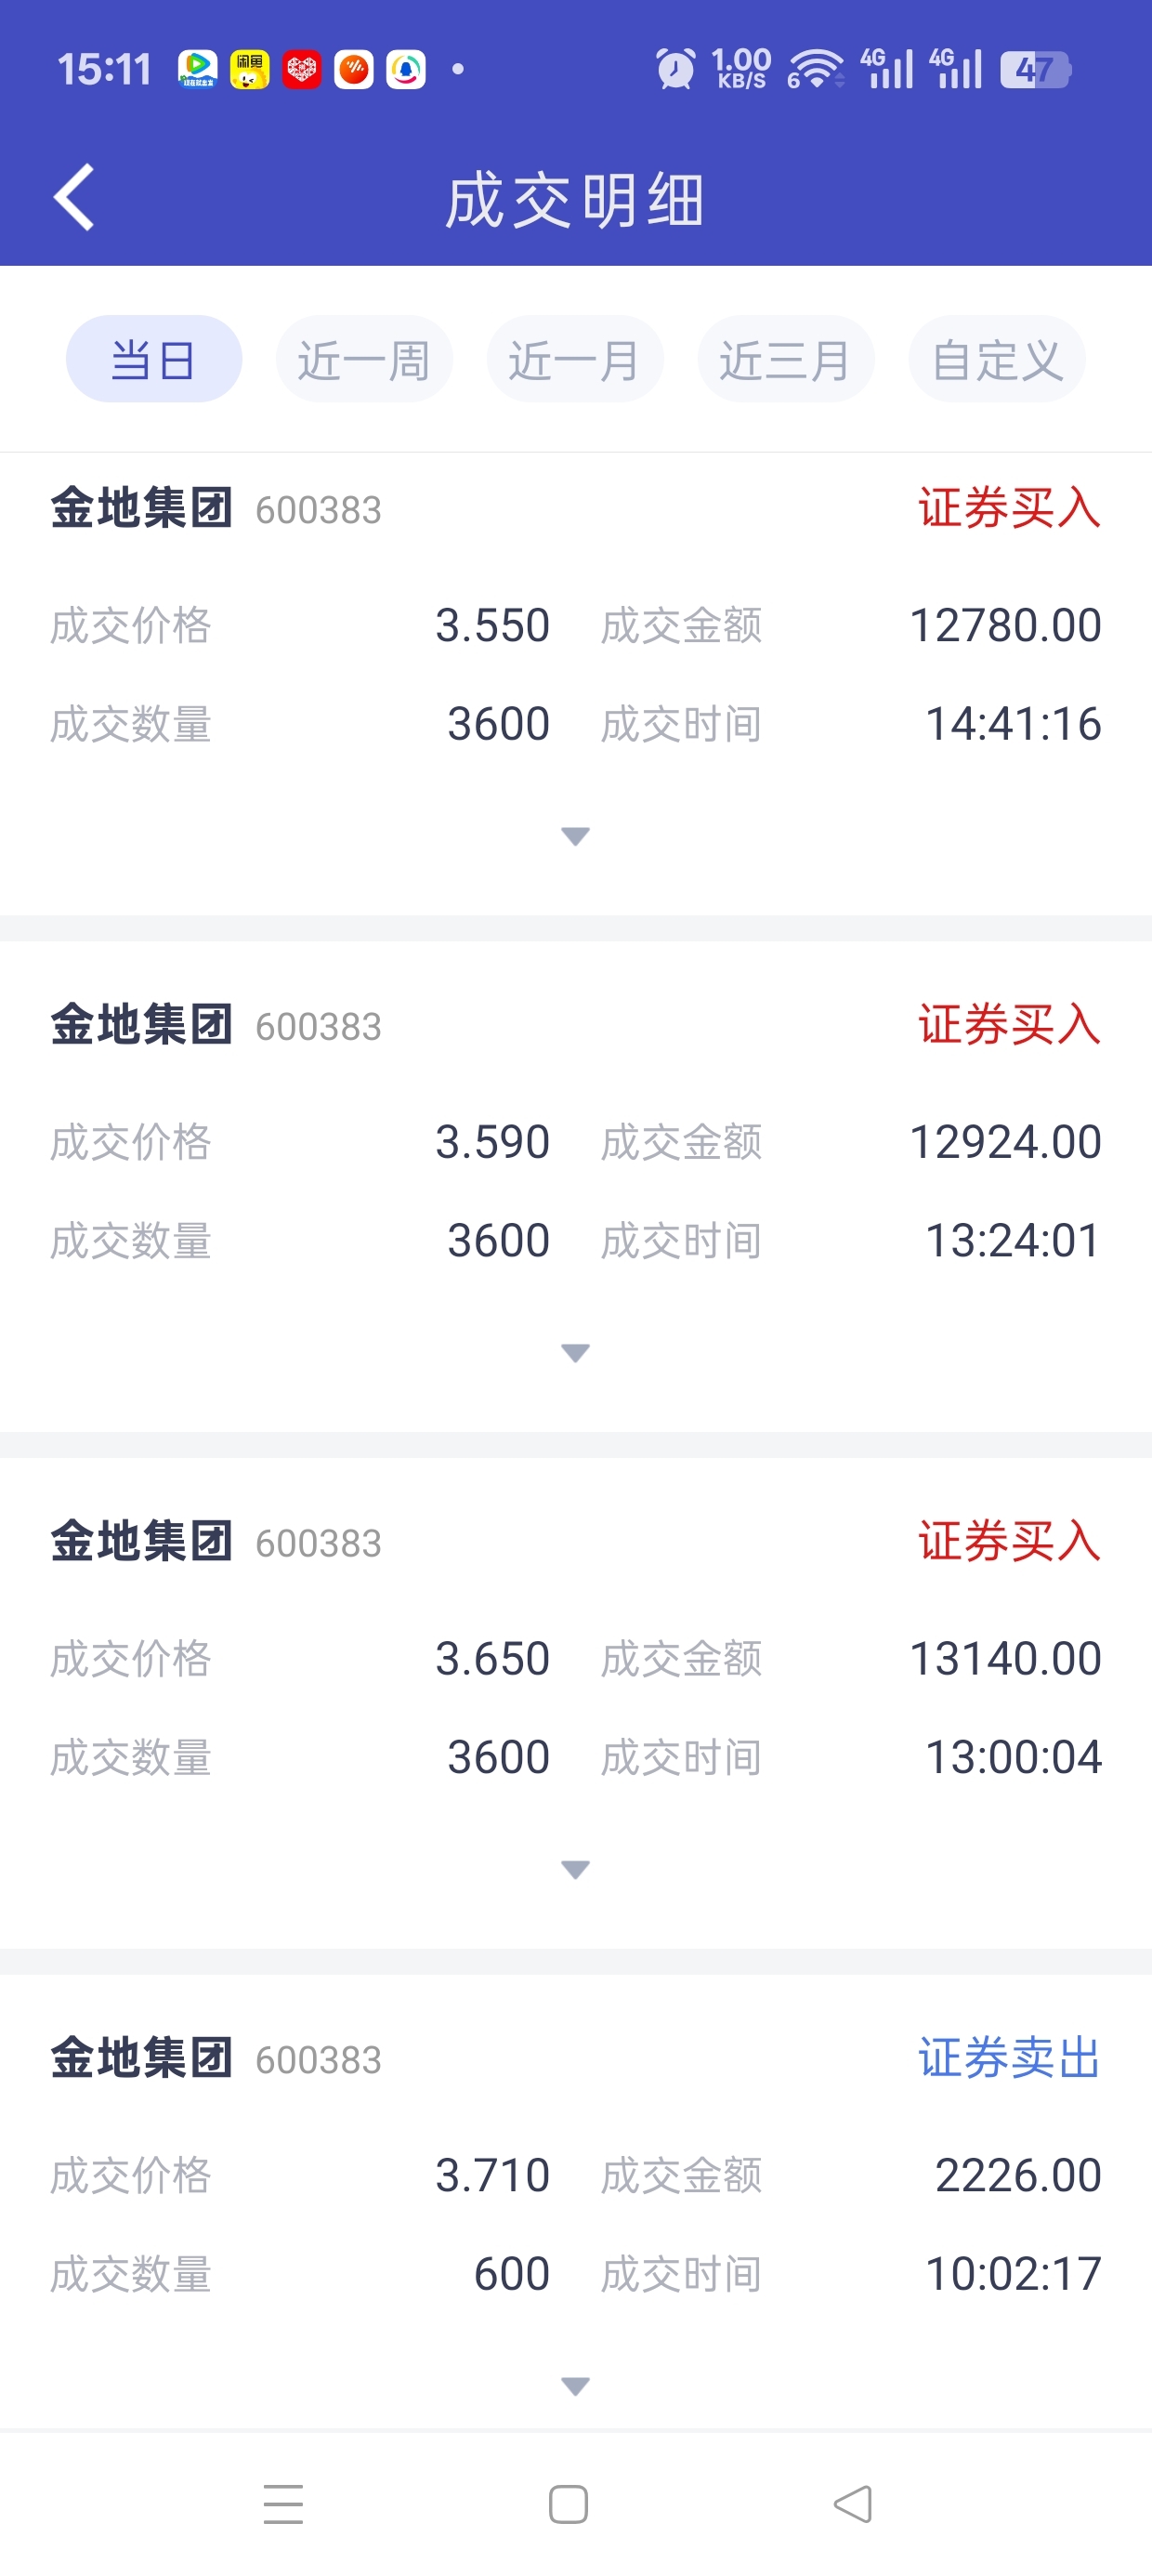Select the 当日 filter tab

point(154,359)
